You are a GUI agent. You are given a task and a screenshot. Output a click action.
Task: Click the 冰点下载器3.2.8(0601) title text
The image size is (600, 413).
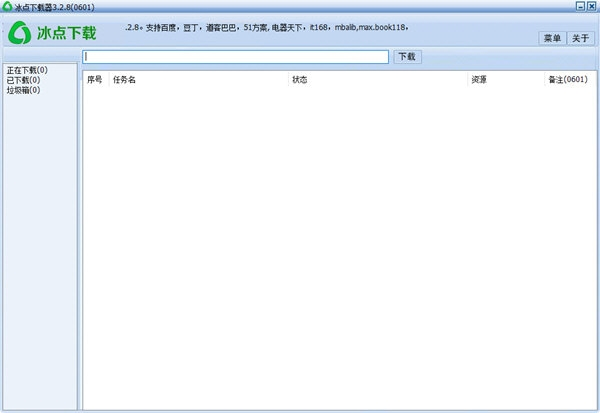(54, 7)
